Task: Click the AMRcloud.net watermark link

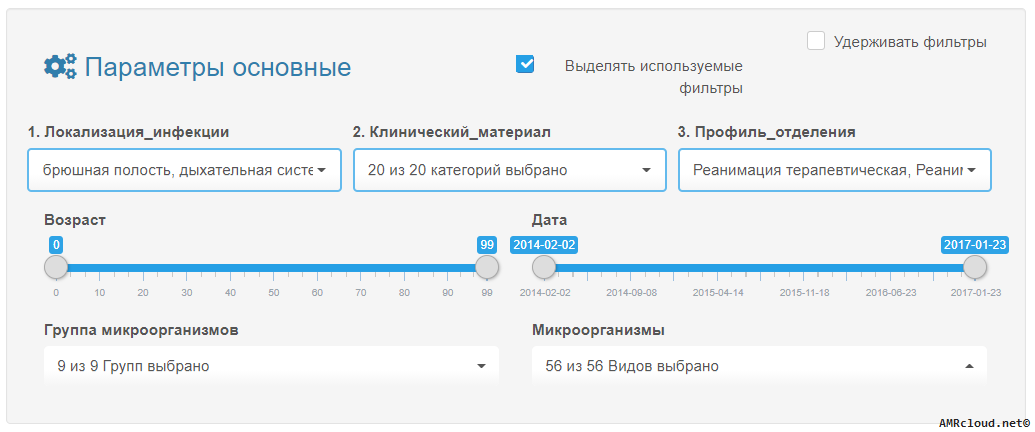Action: click(984, 422)
